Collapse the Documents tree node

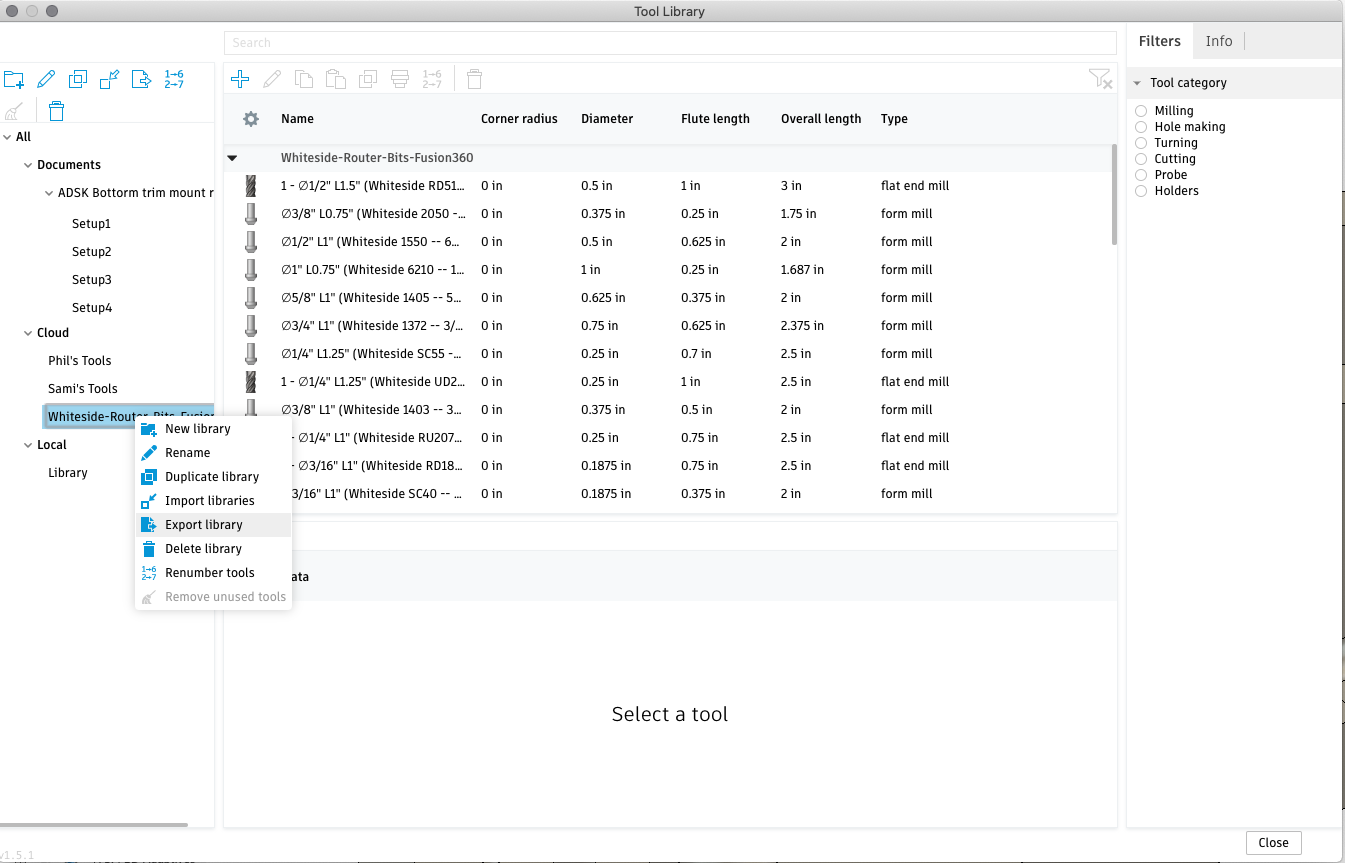click(28, 165)
